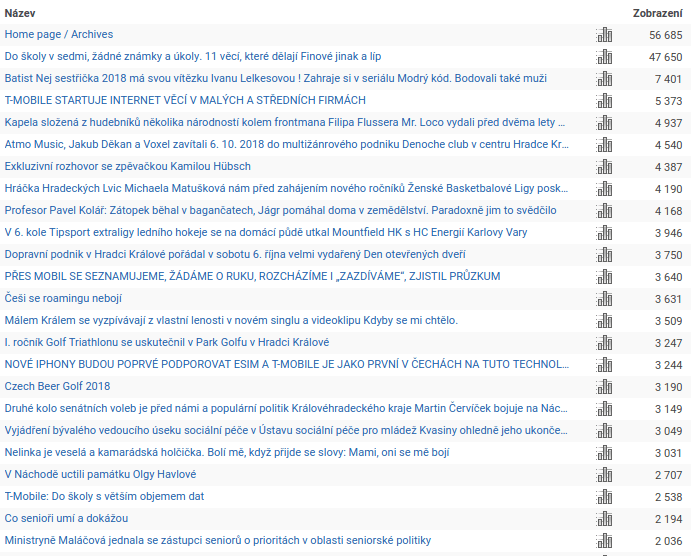Open stats chart icon for Home page / Archives
691x556 pixels.
[603, 35]
